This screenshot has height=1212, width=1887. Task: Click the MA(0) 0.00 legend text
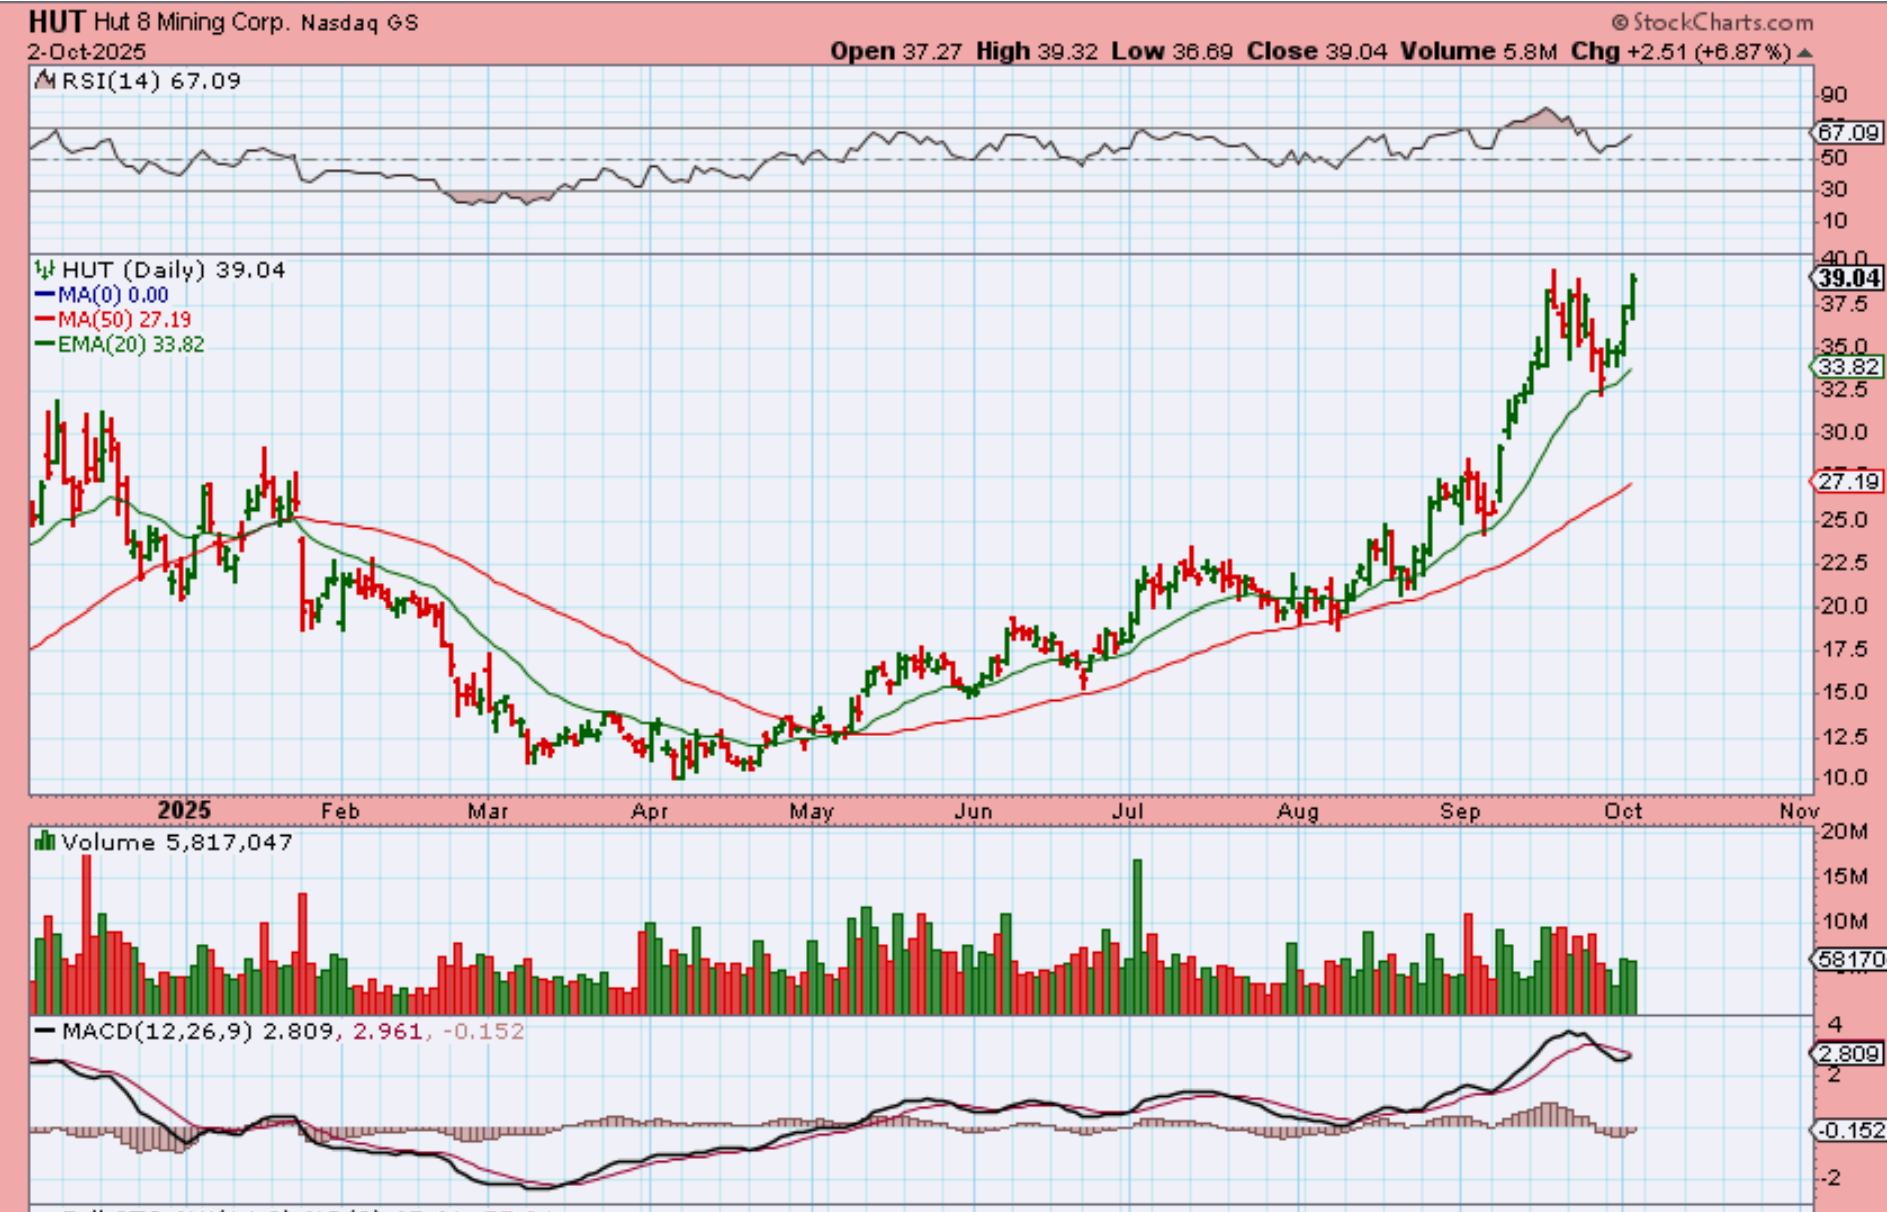[x=113, y=295]
